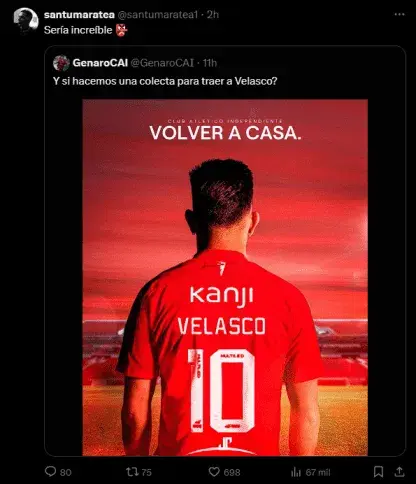
Task: Open the three-dot more options menu
Action: click(399, 14)
